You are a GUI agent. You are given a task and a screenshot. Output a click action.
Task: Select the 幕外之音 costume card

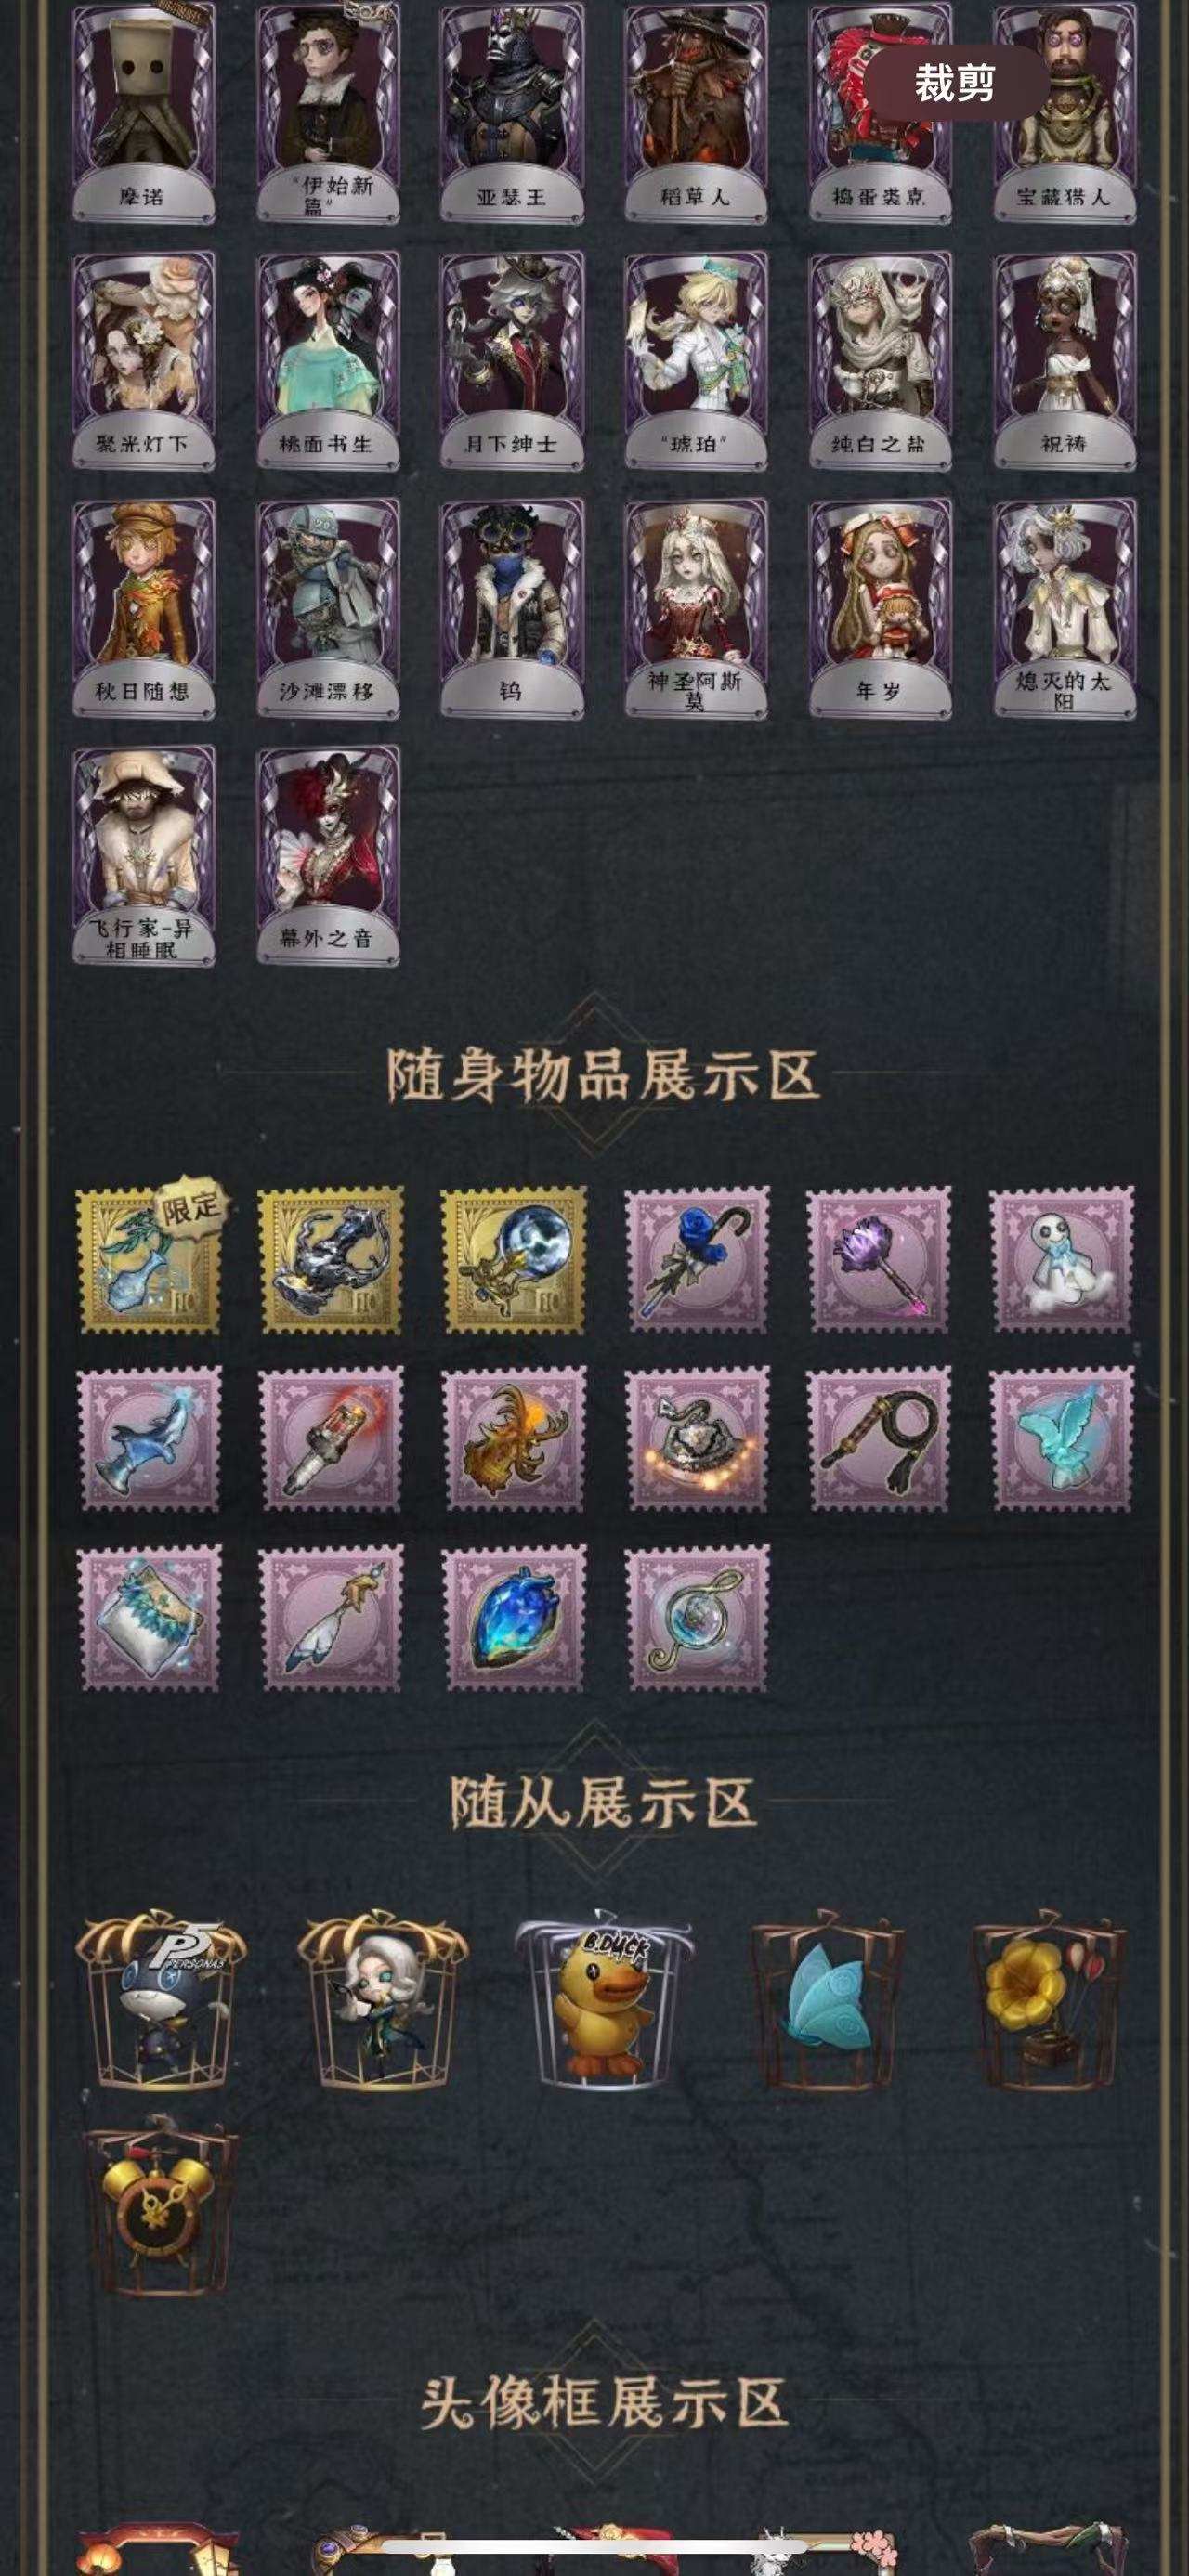point(327,855)
